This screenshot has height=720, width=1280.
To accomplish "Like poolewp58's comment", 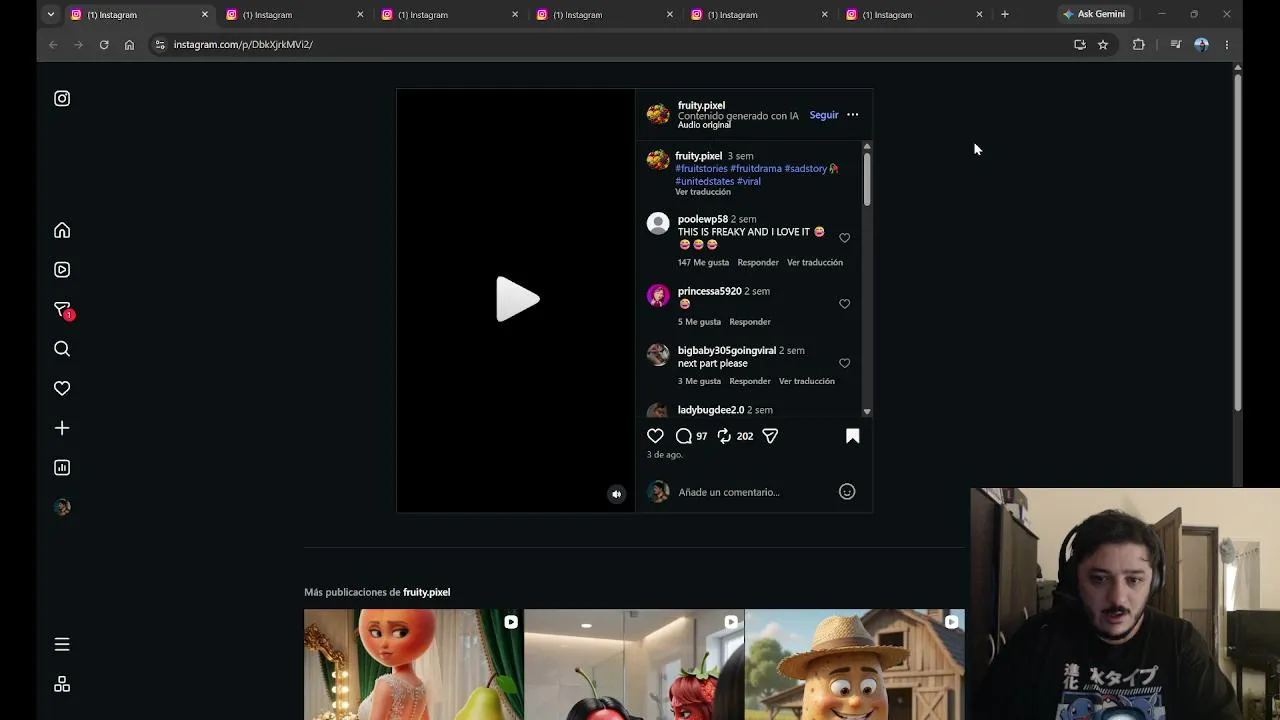I will 845,238.
